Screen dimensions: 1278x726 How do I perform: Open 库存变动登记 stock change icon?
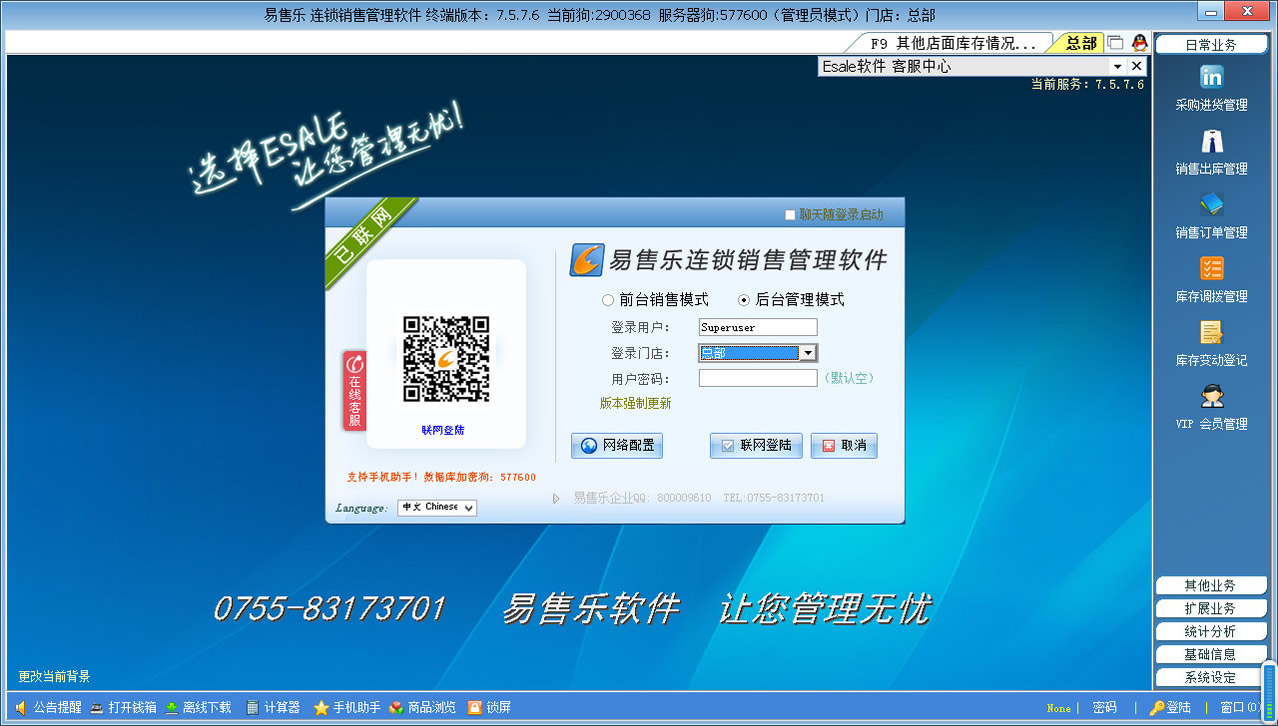(1211, 333)
